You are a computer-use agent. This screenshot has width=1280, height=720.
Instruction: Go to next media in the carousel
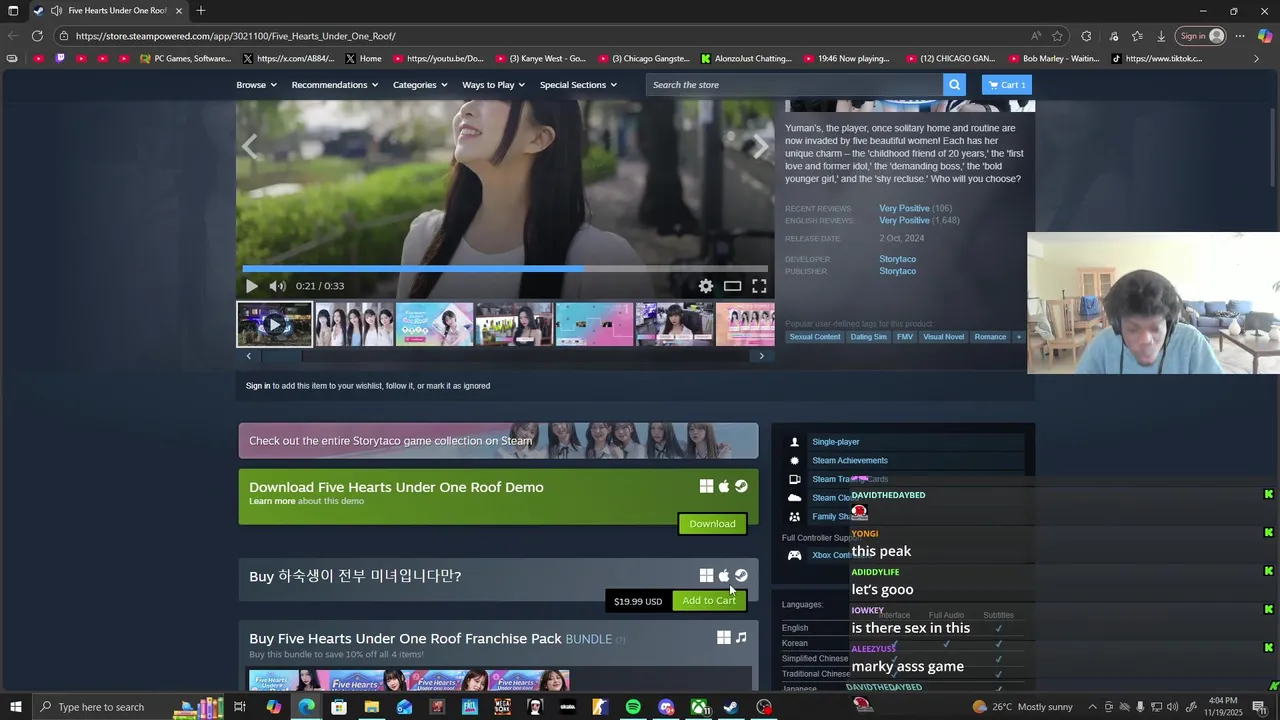tap(761, 148)
